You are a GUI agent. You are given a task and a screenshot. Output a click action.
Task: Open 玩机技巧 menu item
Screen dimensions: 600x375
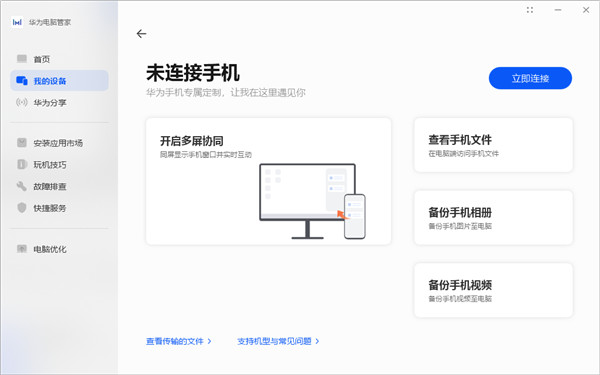59,165
